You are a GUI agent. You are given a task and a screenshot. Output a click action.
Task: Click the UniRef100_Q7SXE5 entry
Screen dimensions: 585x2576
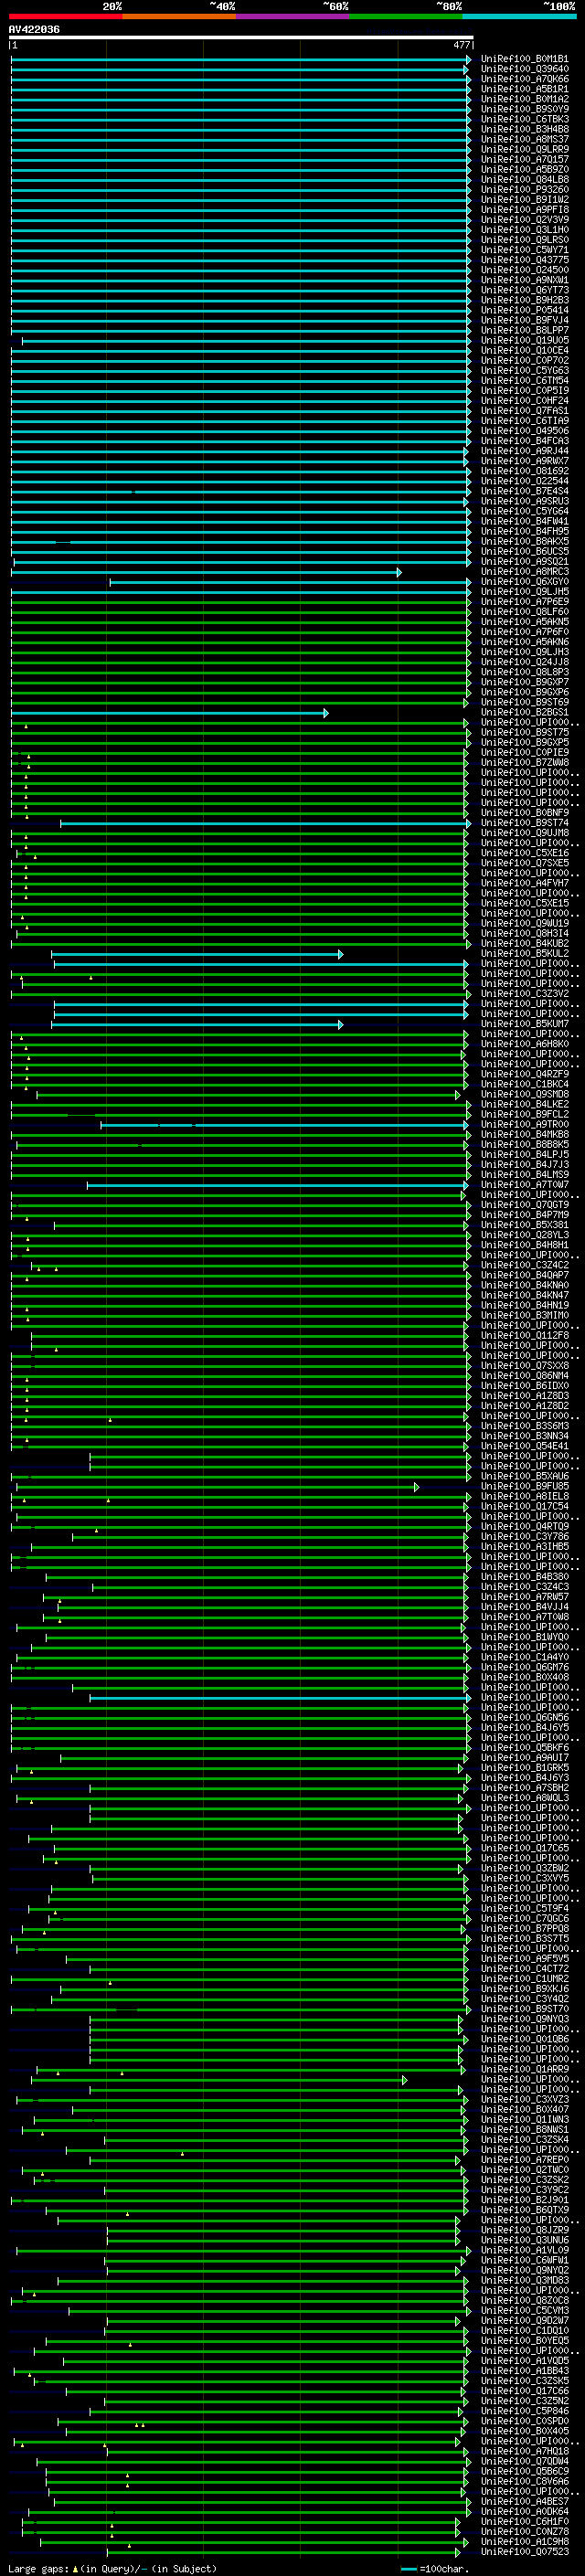tap(525, 863)
